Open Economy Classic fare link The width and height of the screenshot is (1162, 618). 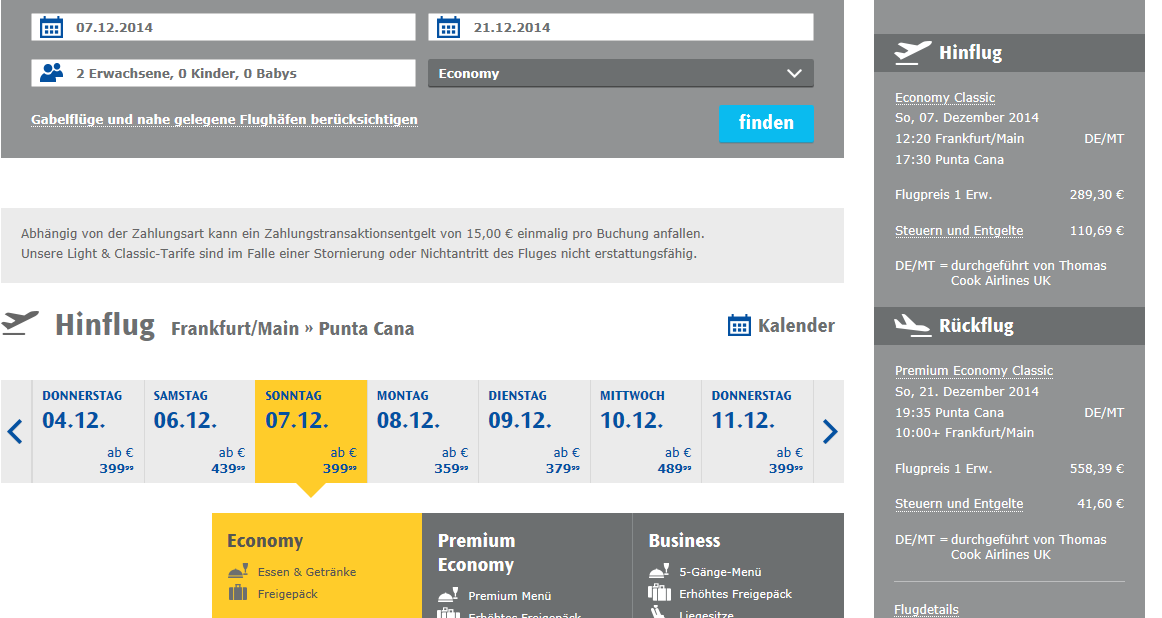click(x=945, y=97)
